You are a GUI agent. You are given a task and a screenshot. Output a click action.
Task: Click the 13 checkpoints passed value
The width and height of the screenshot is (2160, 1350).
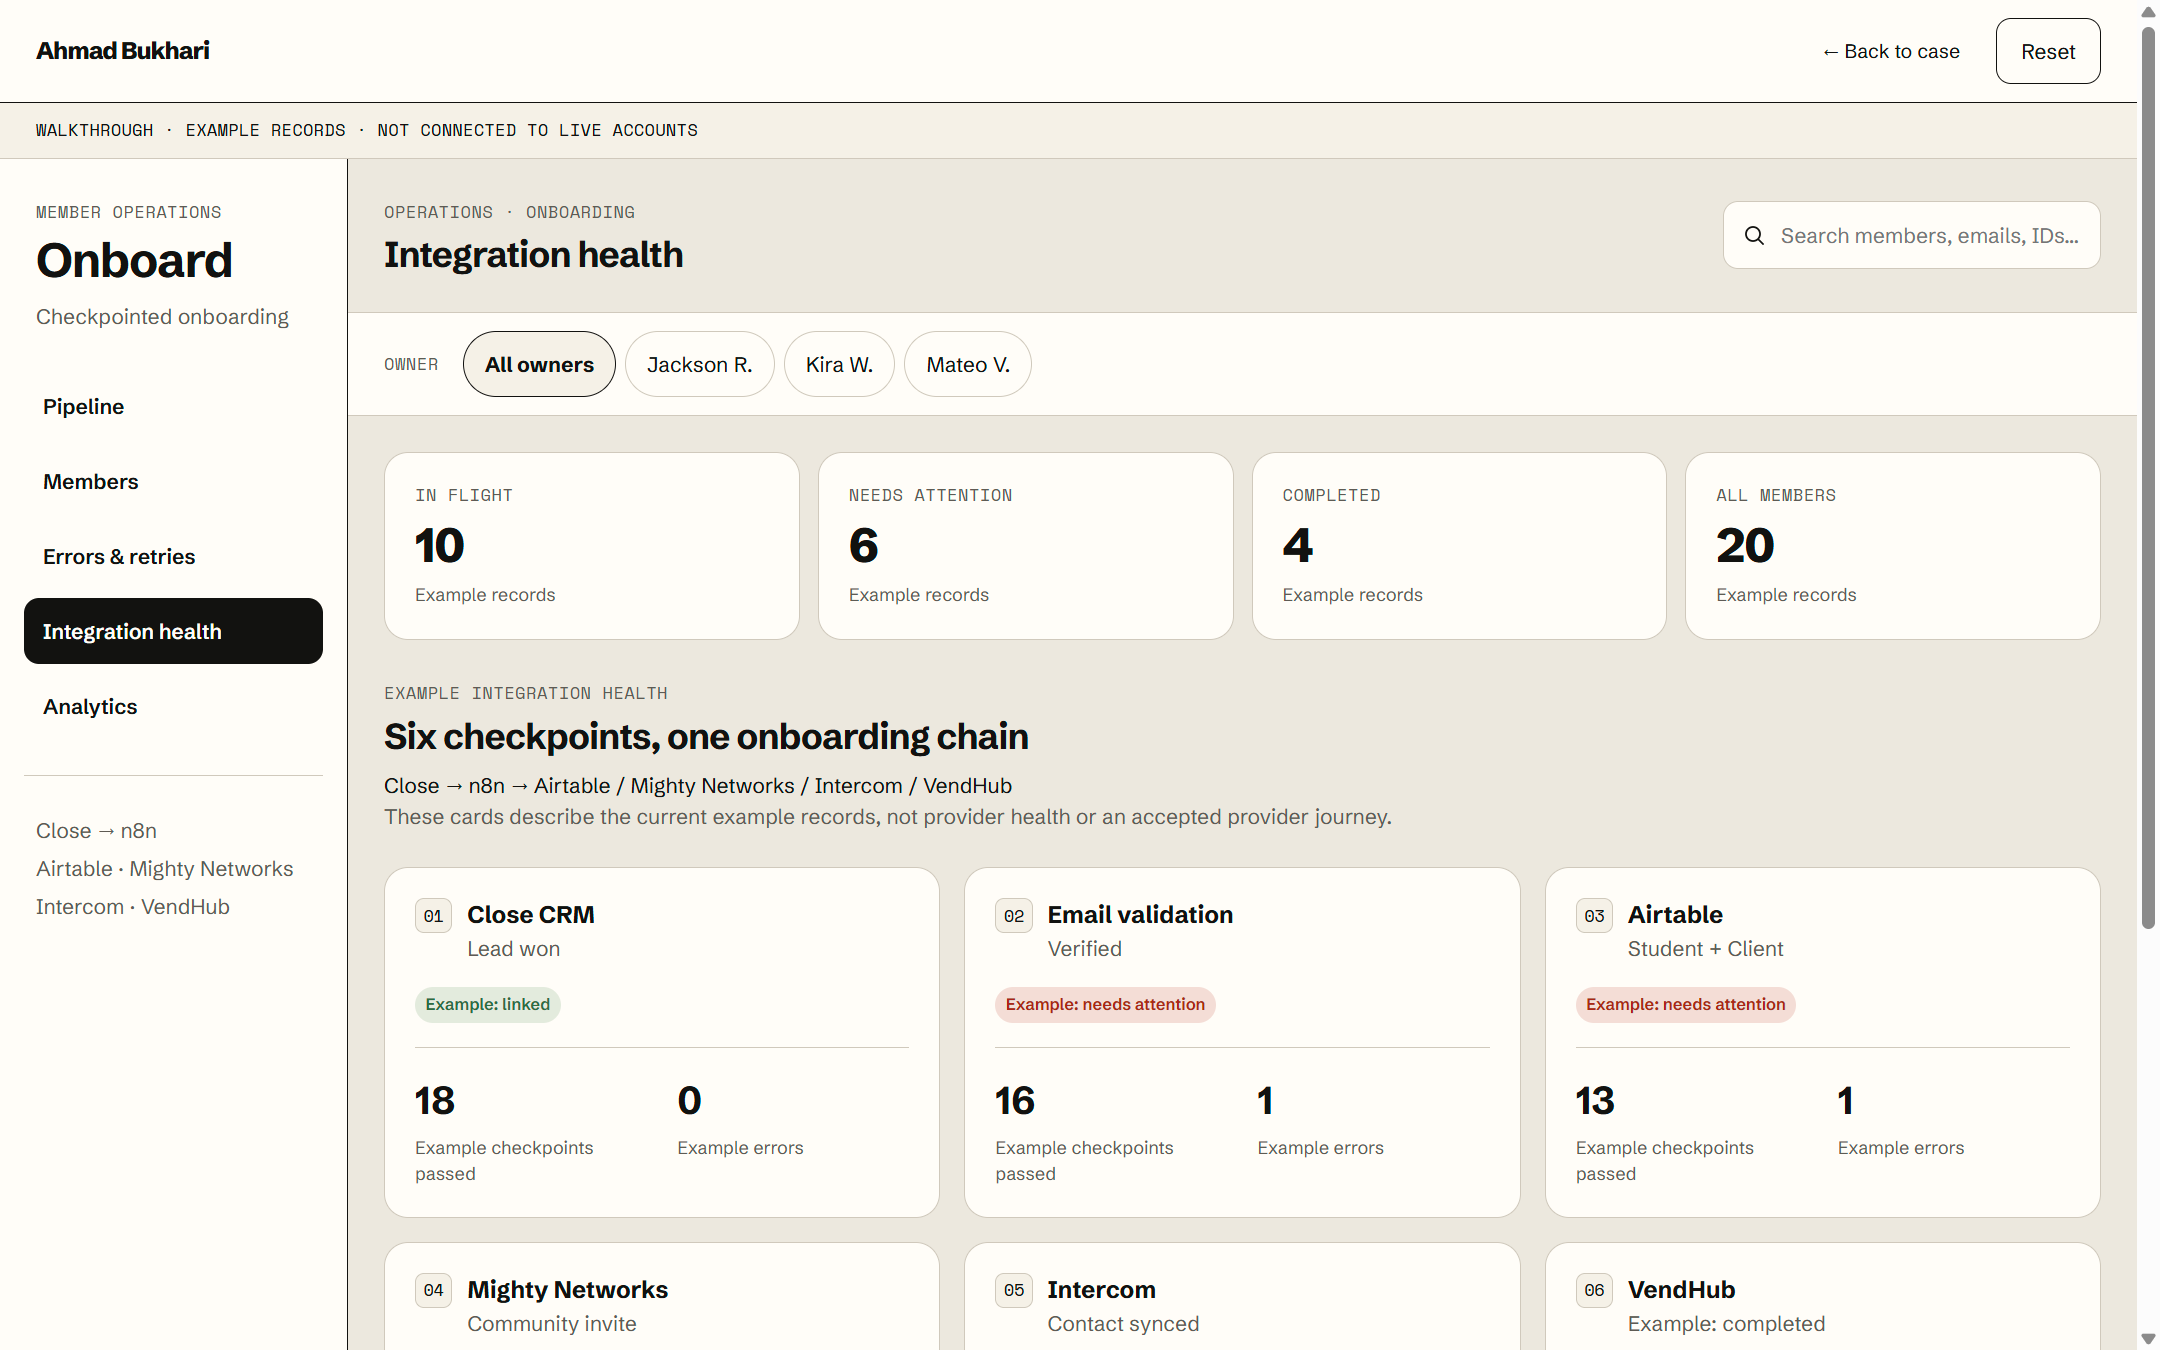coord(1595,1101)
